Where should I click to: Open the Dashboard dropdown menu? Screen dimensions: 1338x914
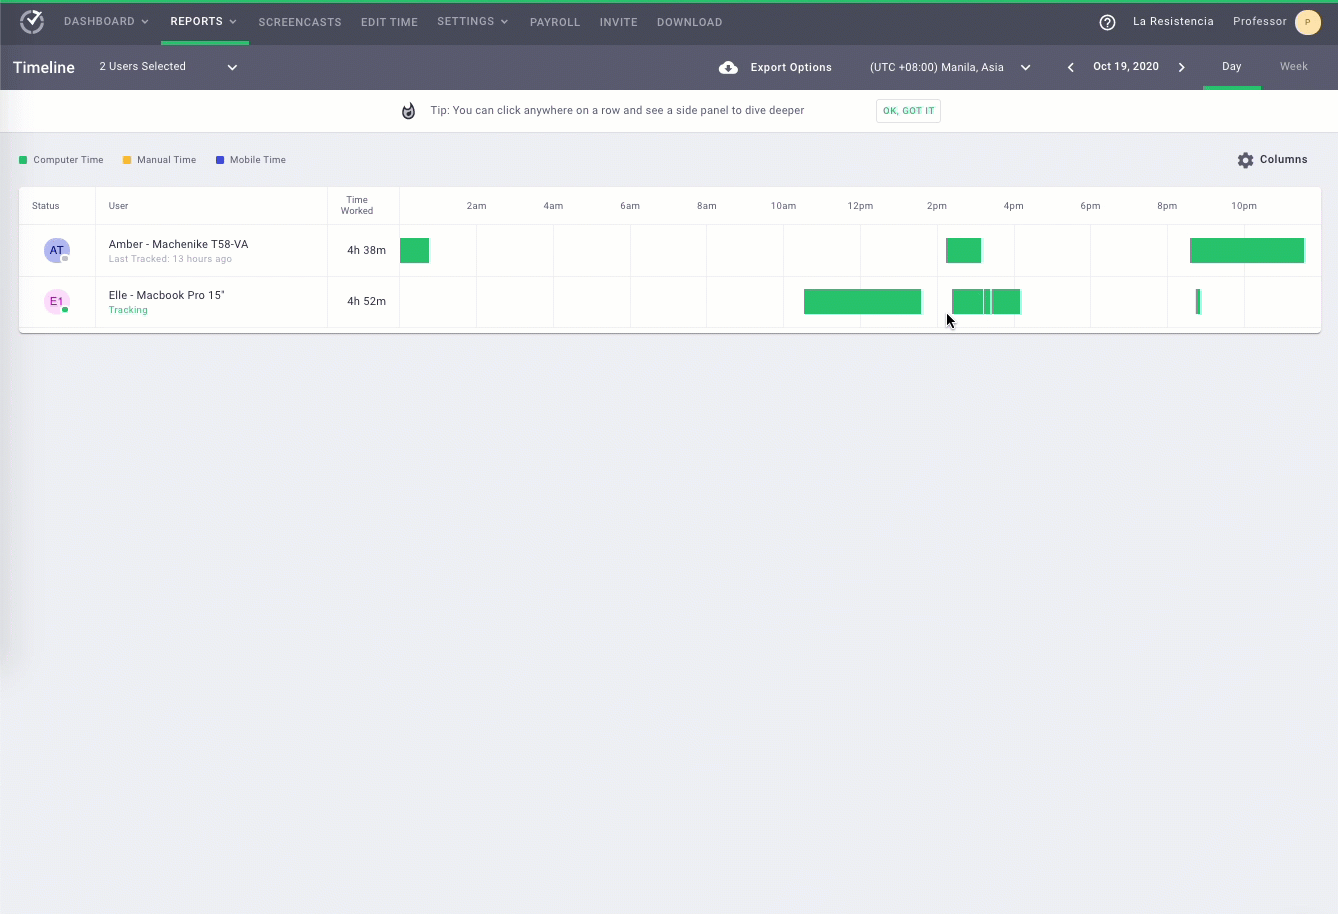coord(106,22)
